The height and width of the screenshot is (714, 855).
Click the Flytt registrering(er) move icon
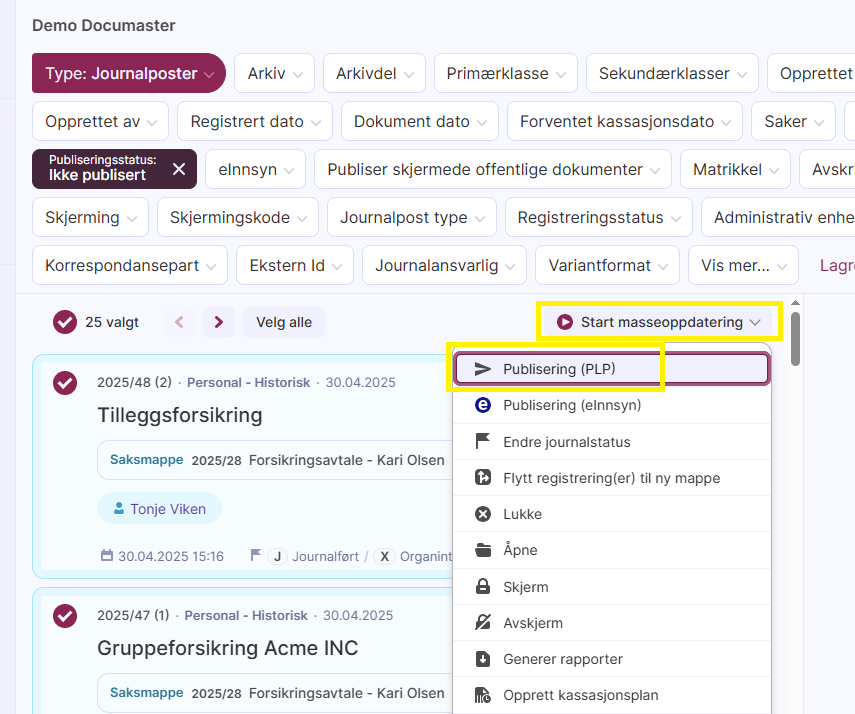483,478
